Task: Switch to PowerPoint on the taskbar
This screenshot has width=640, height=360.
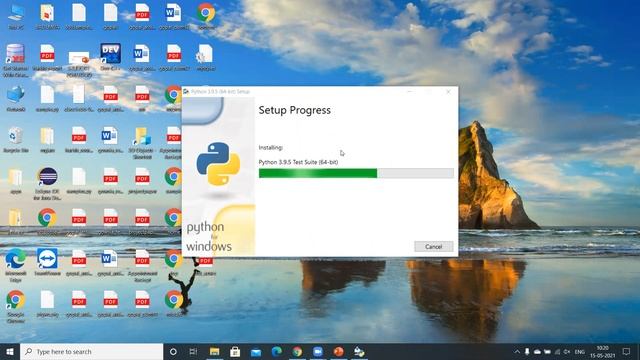Action: (x=339, y=351)
